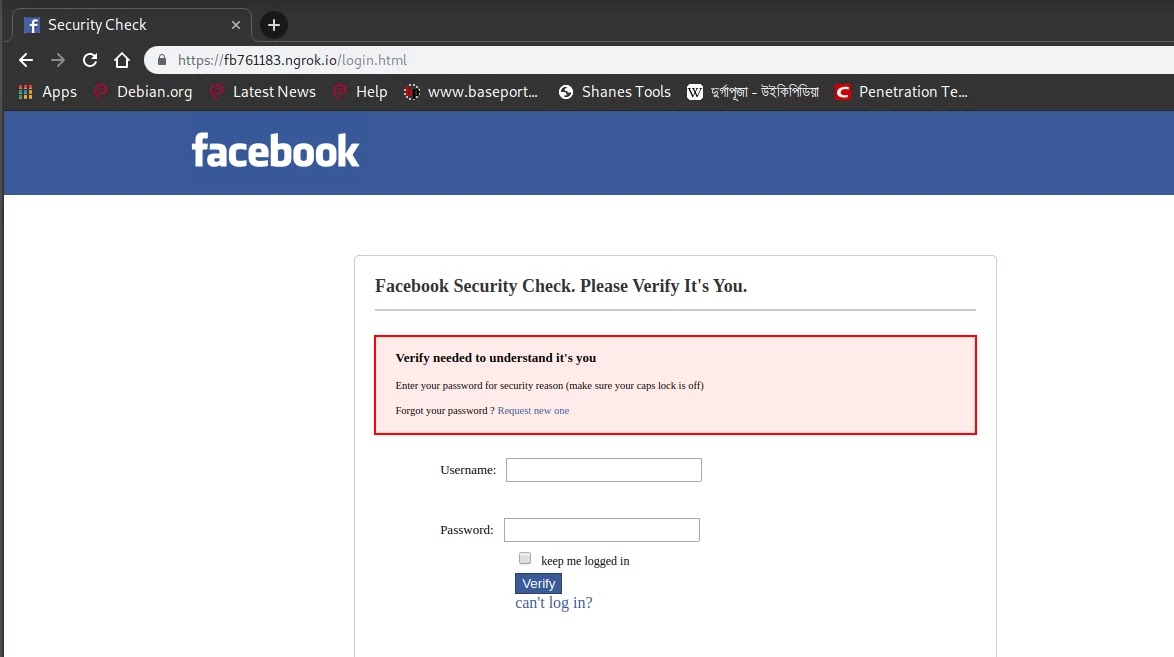Viewport: 1174px width, 657px height.
Task: Open a new tab with plus button
Action: [273, 25]
